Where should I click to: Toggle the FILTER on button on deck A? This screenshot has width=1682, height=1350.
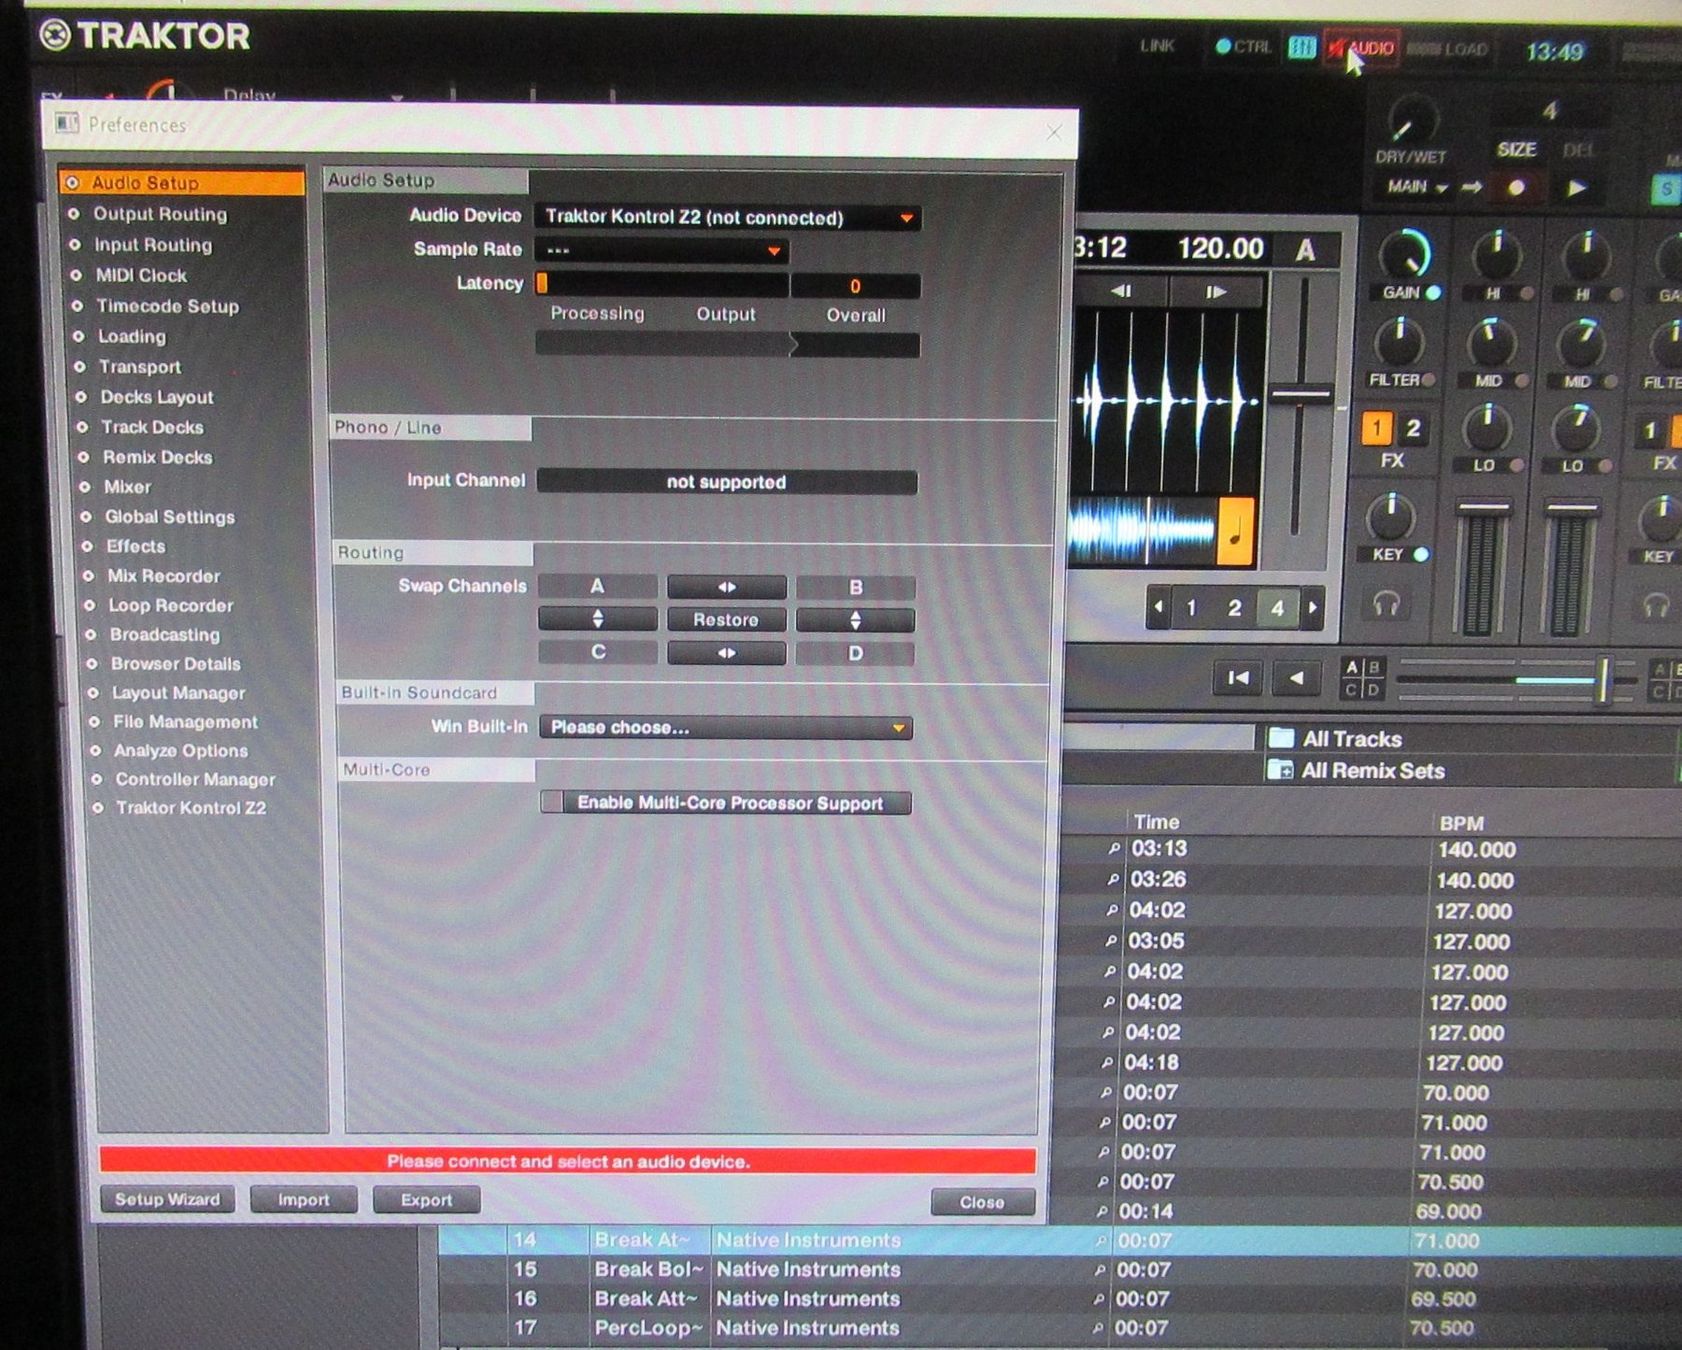click(1429, 380)
